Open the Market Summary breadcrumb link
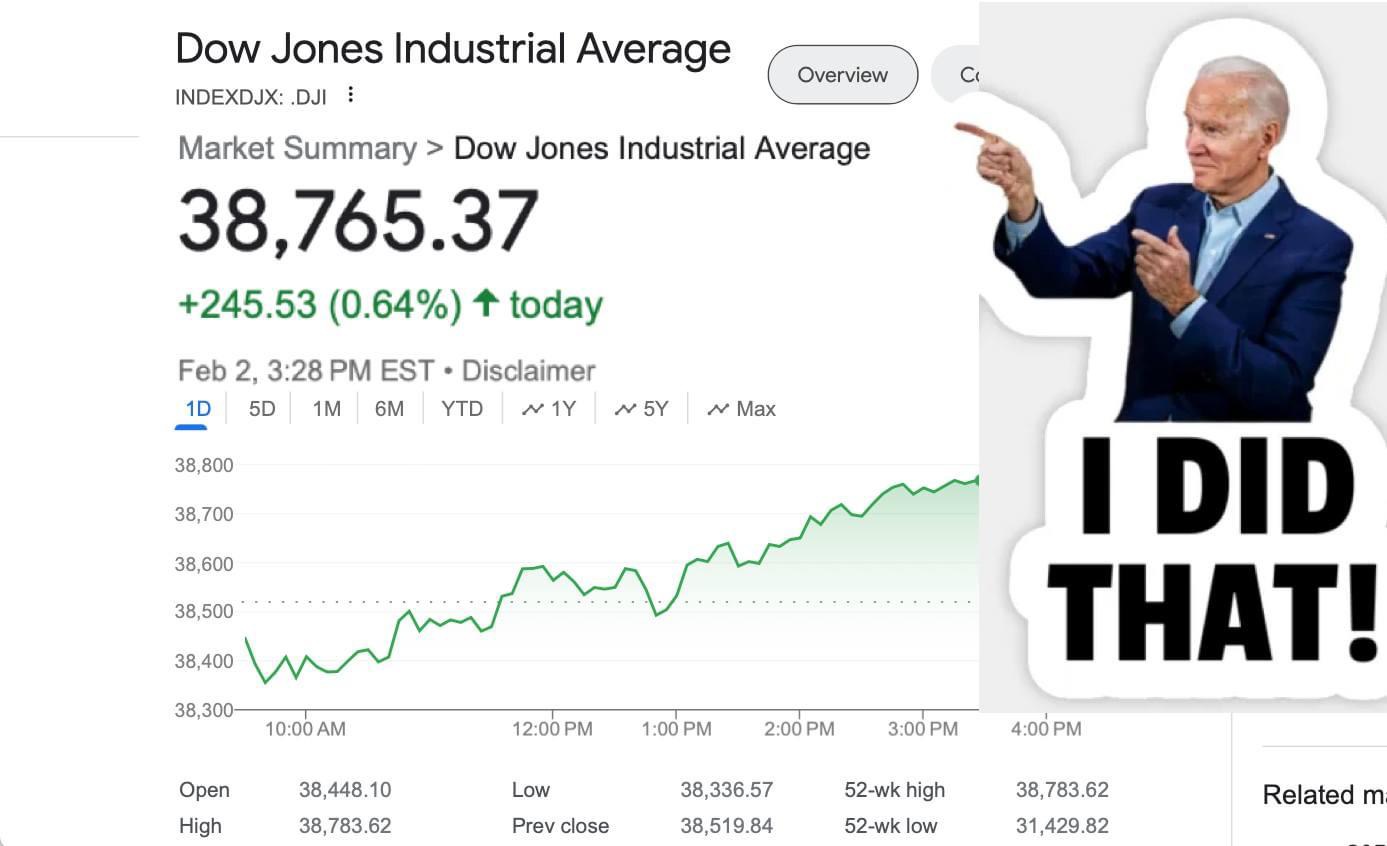 (x=297, y=149)
